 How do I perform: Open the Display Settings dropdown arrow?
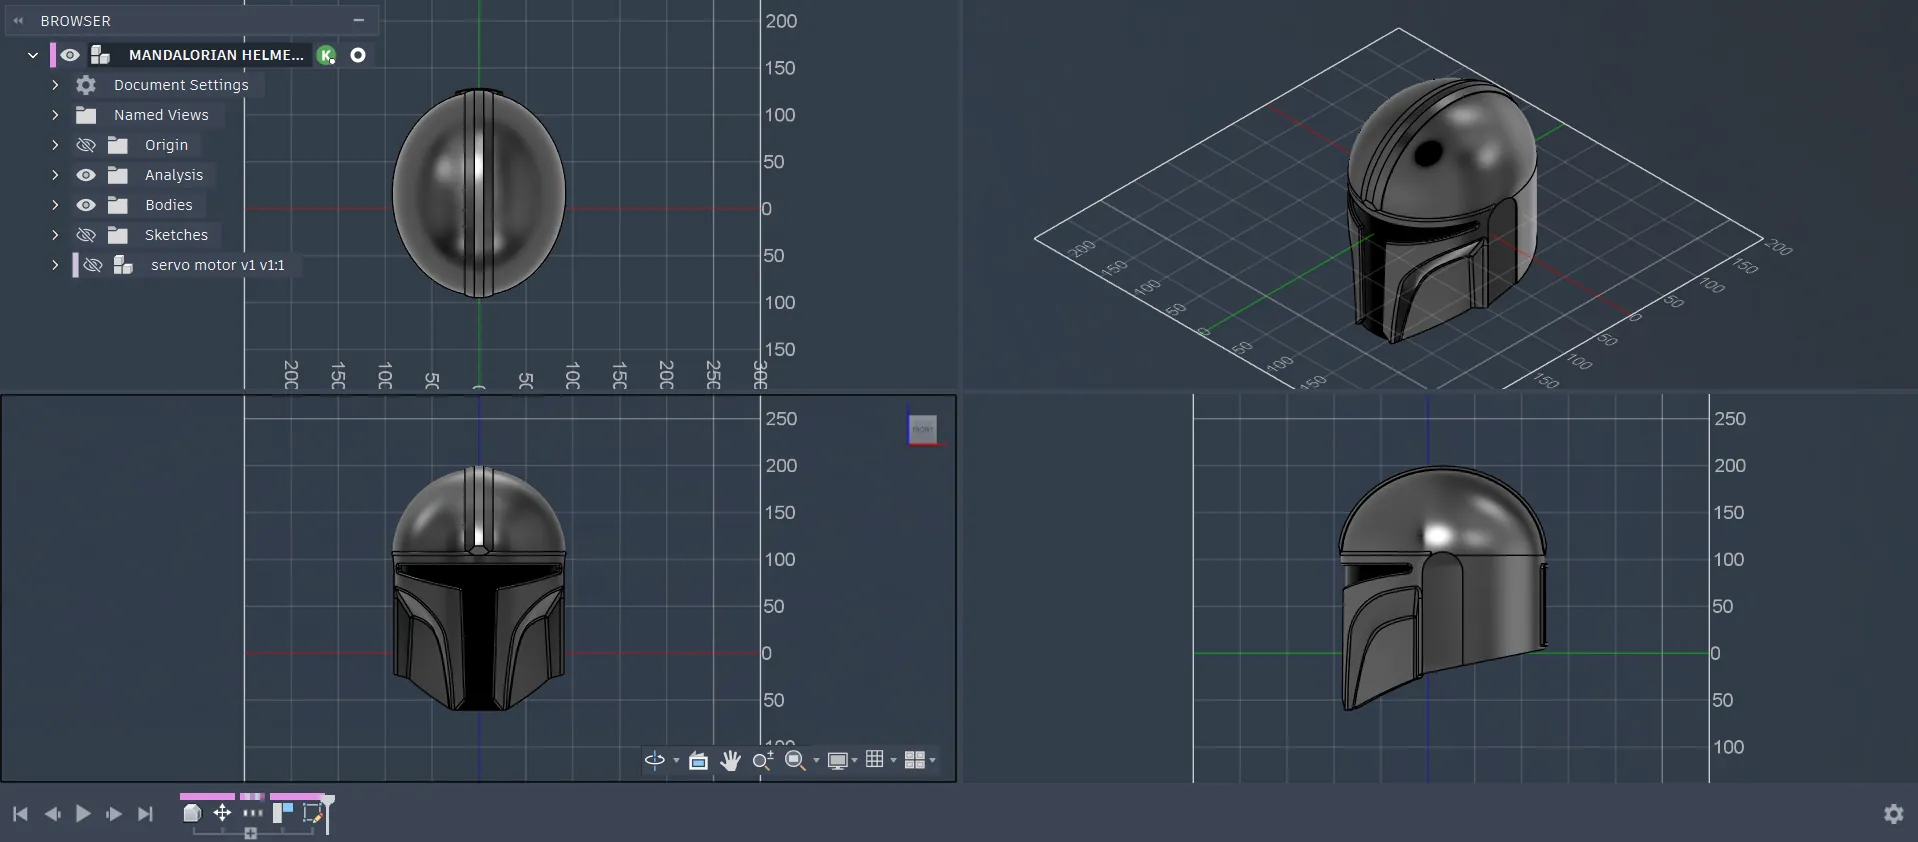click(x=854, y=761)
